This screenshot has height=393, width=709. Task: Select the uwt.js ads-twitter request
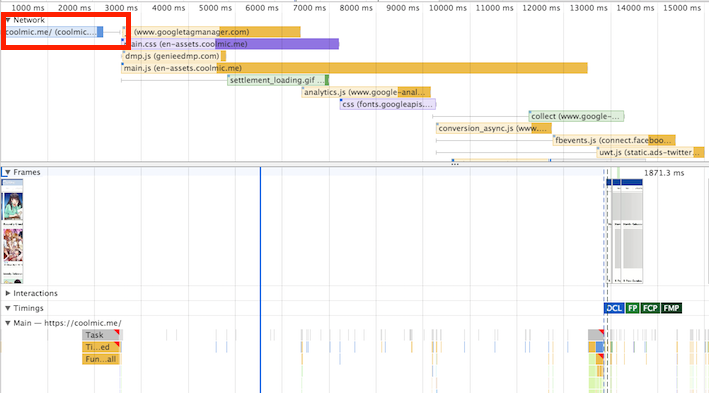651,152
